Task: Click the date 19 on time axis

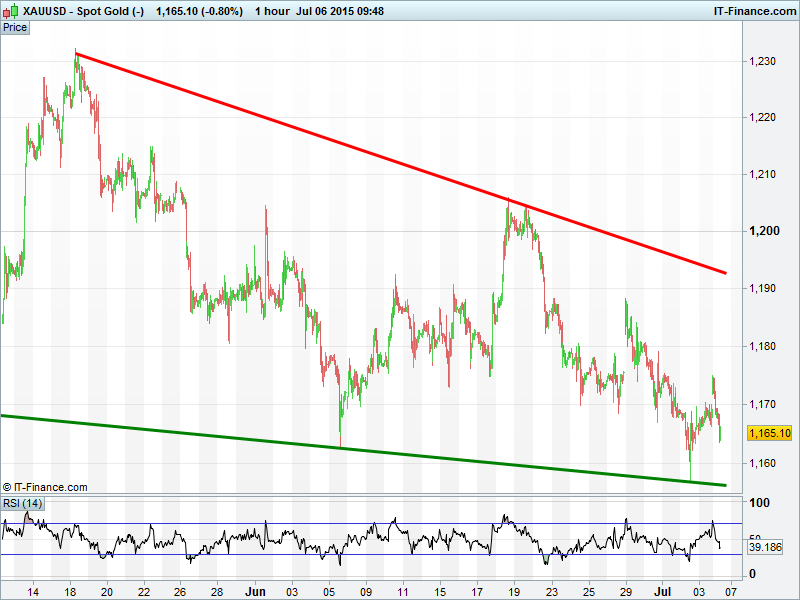Action: point(513,590)
